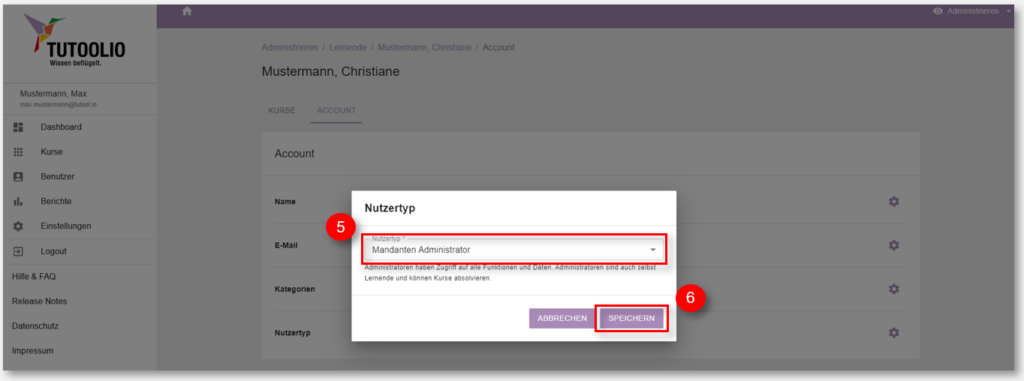Open the Hilfe & FAQ link
The image size is (1024, 381).
pos(34,276)
